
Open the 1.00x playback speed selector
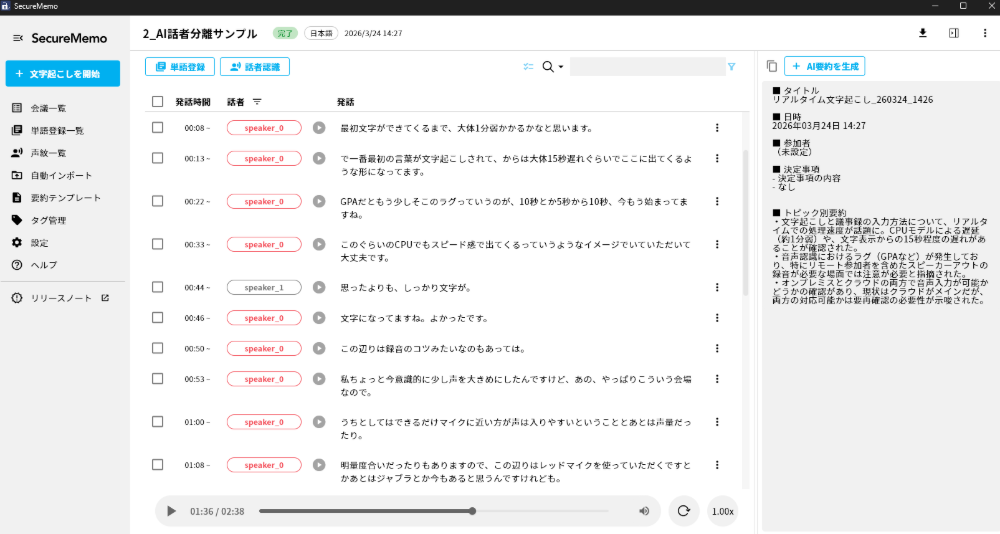(x=723, y=511)
